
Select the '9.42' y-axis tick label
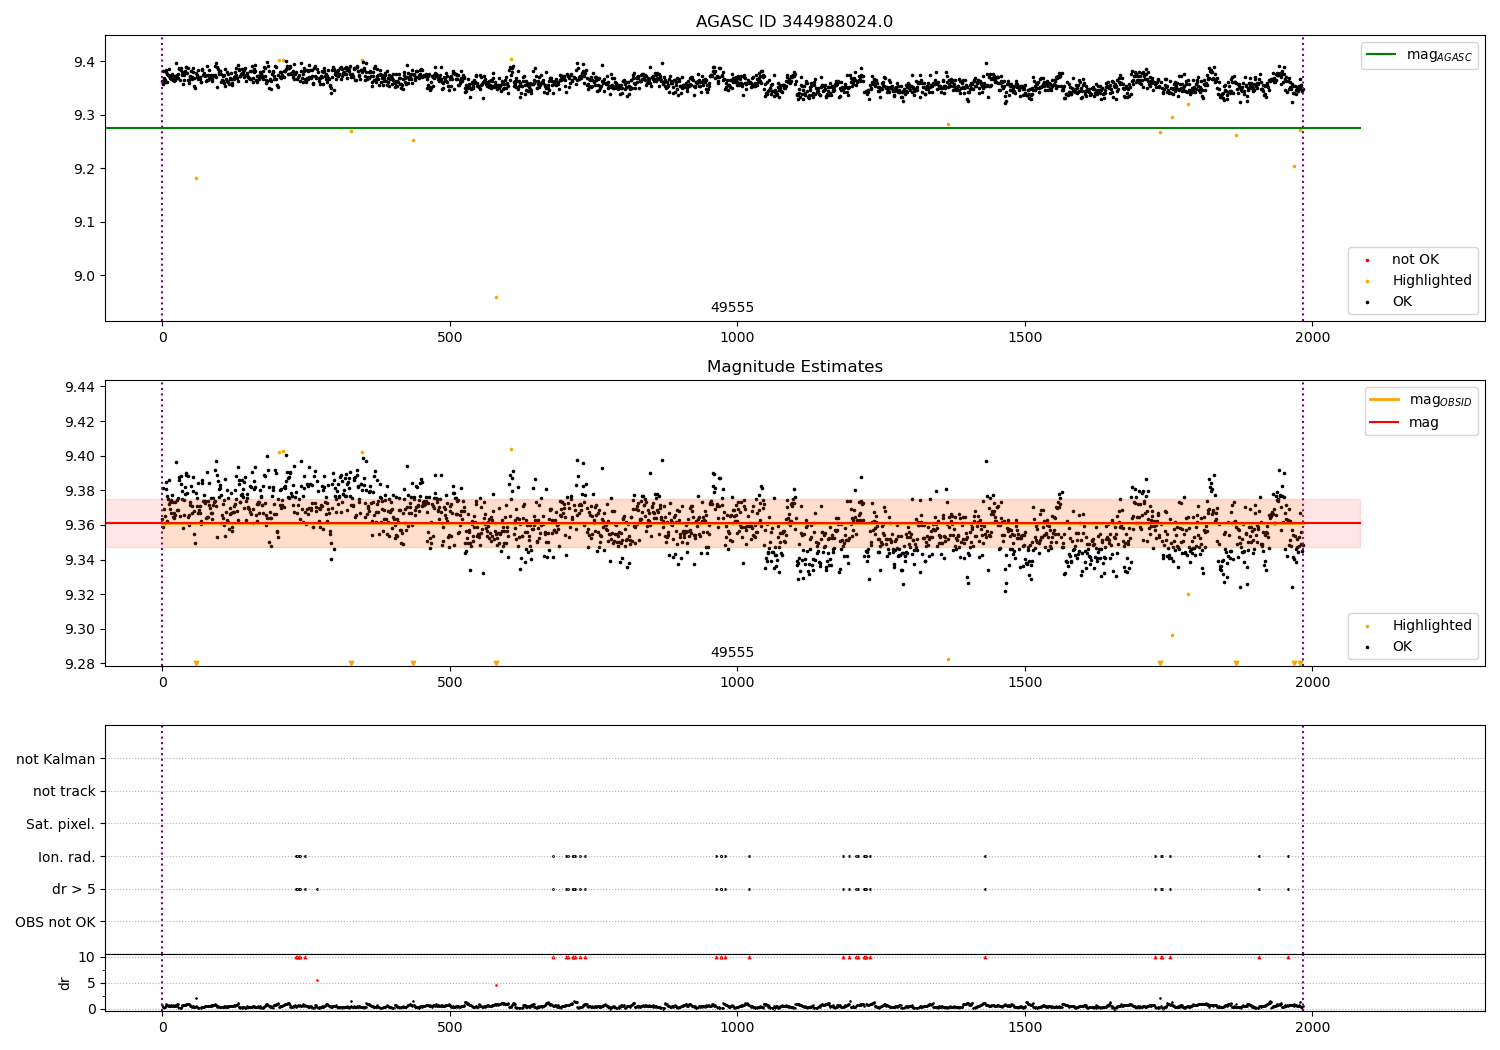(x=80, y=422)
